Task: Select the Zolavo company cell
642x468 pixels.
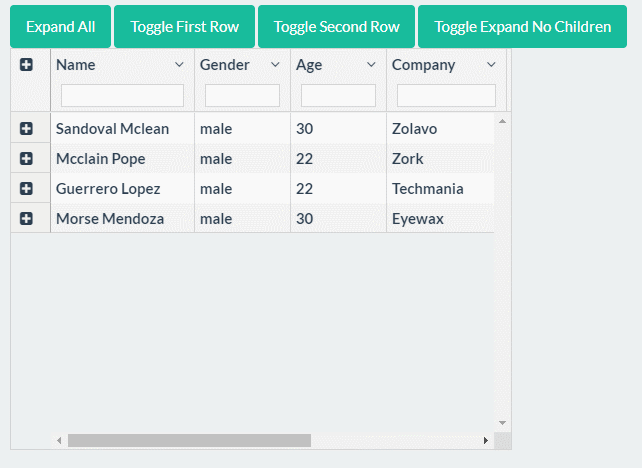Action: (415, 129)
